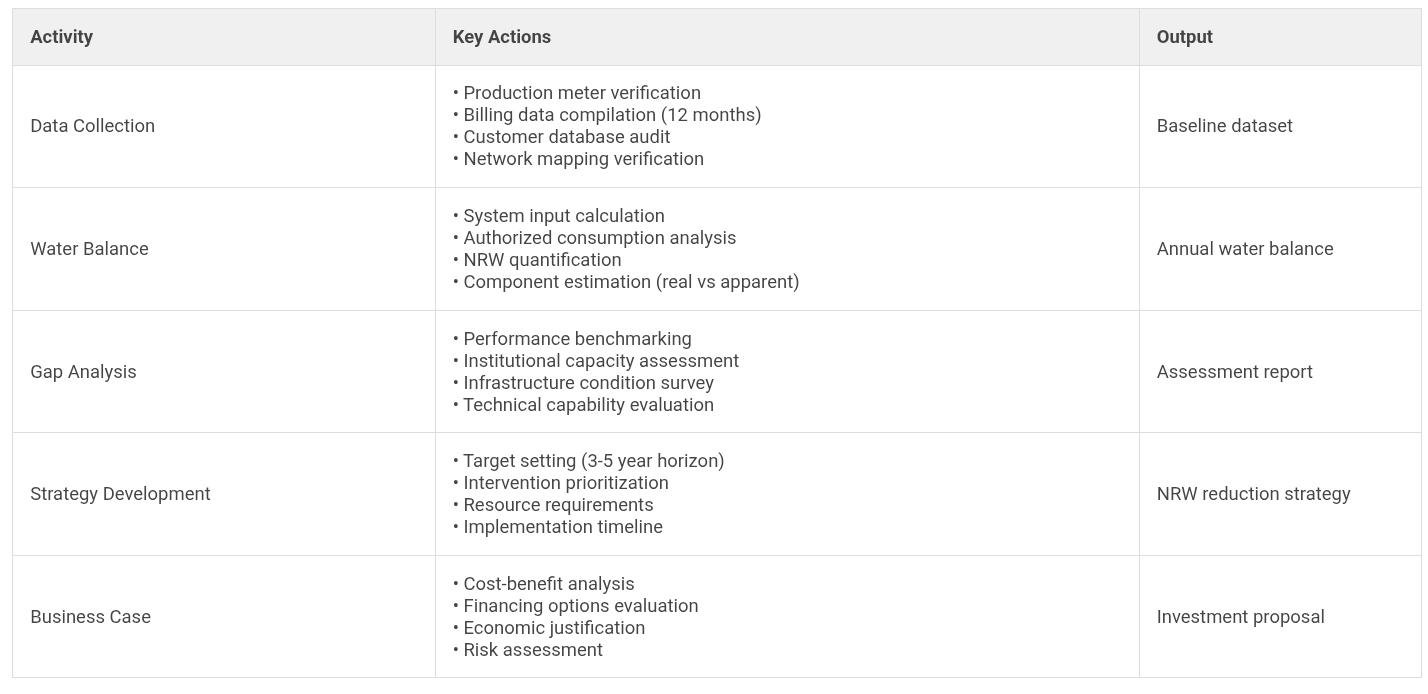Viewport: 1428px width, 694px height.
Task: Click the NRW reduction strategy output
Action: pyautogui.click(x=1253, y=494)
